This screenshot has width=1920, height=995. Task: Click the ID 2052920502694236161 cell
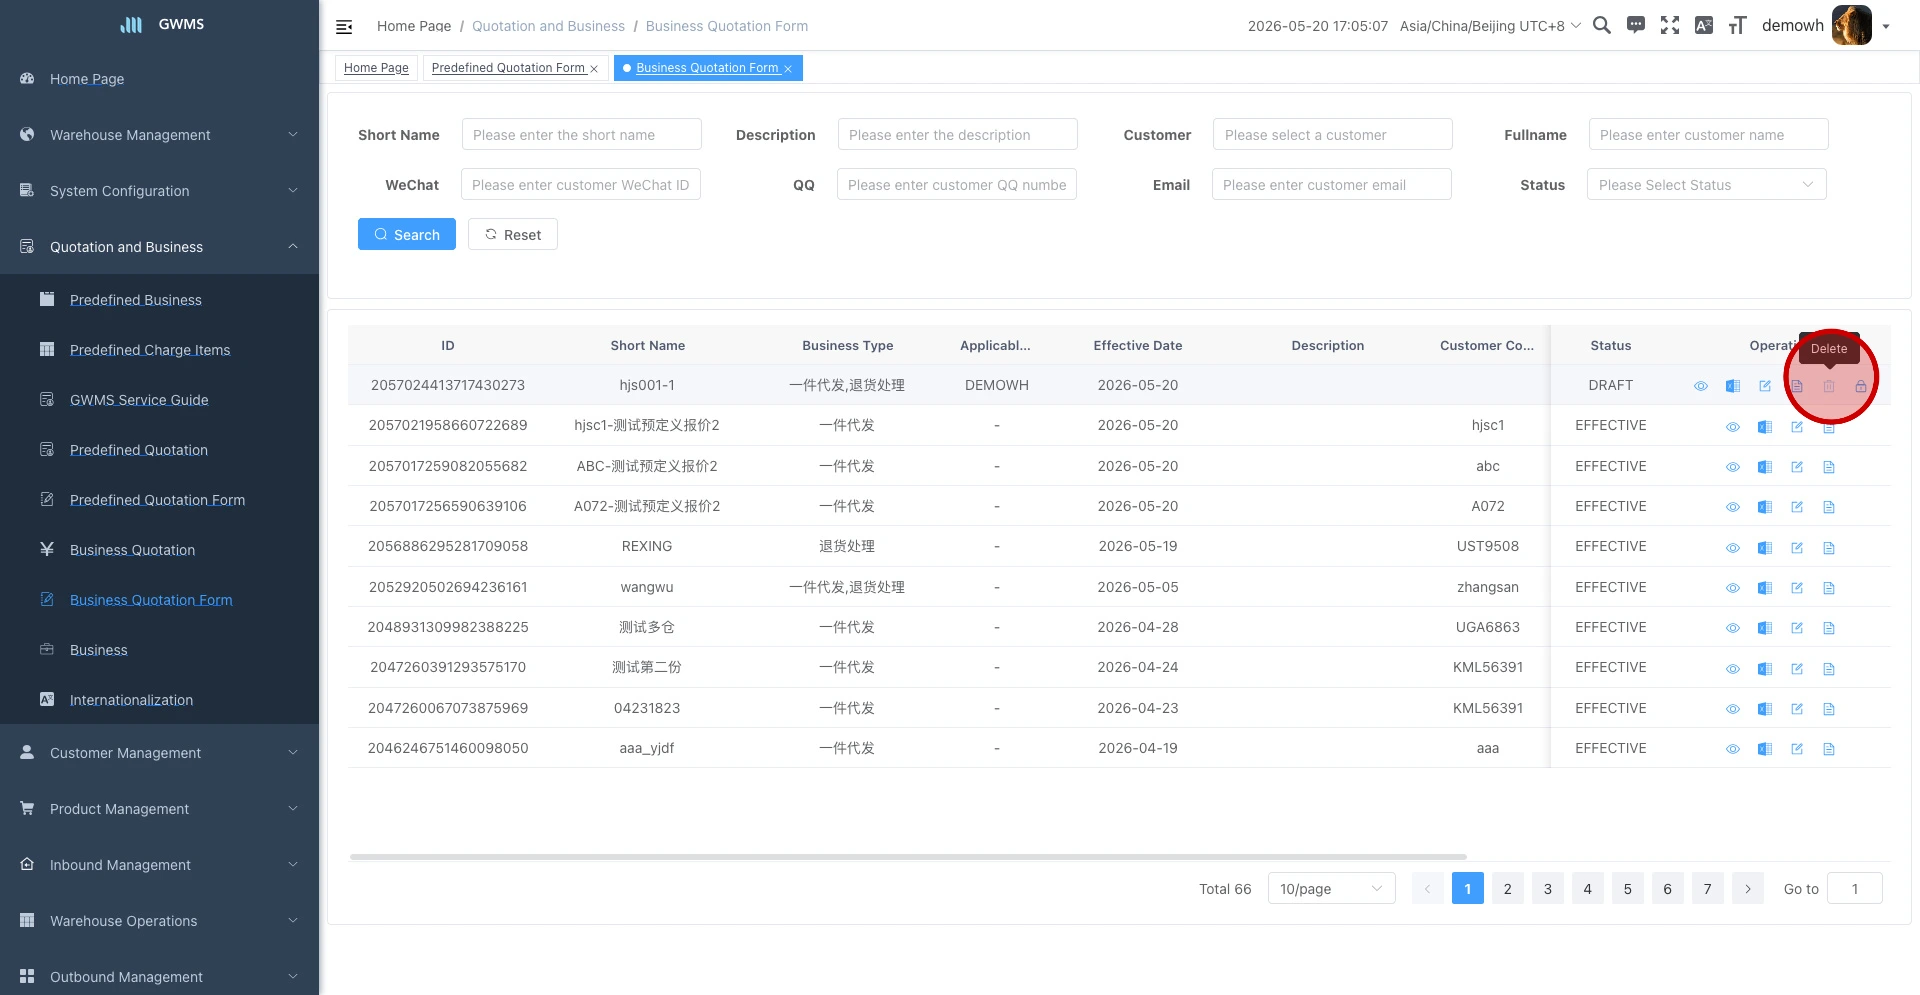click(448, 588)
